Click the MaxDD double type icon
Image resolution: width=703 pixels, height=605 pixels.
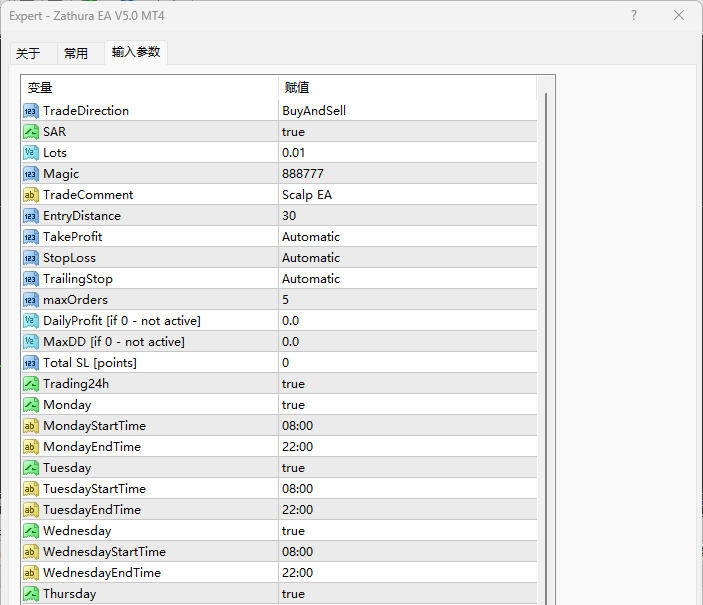[x=31, y=342]
